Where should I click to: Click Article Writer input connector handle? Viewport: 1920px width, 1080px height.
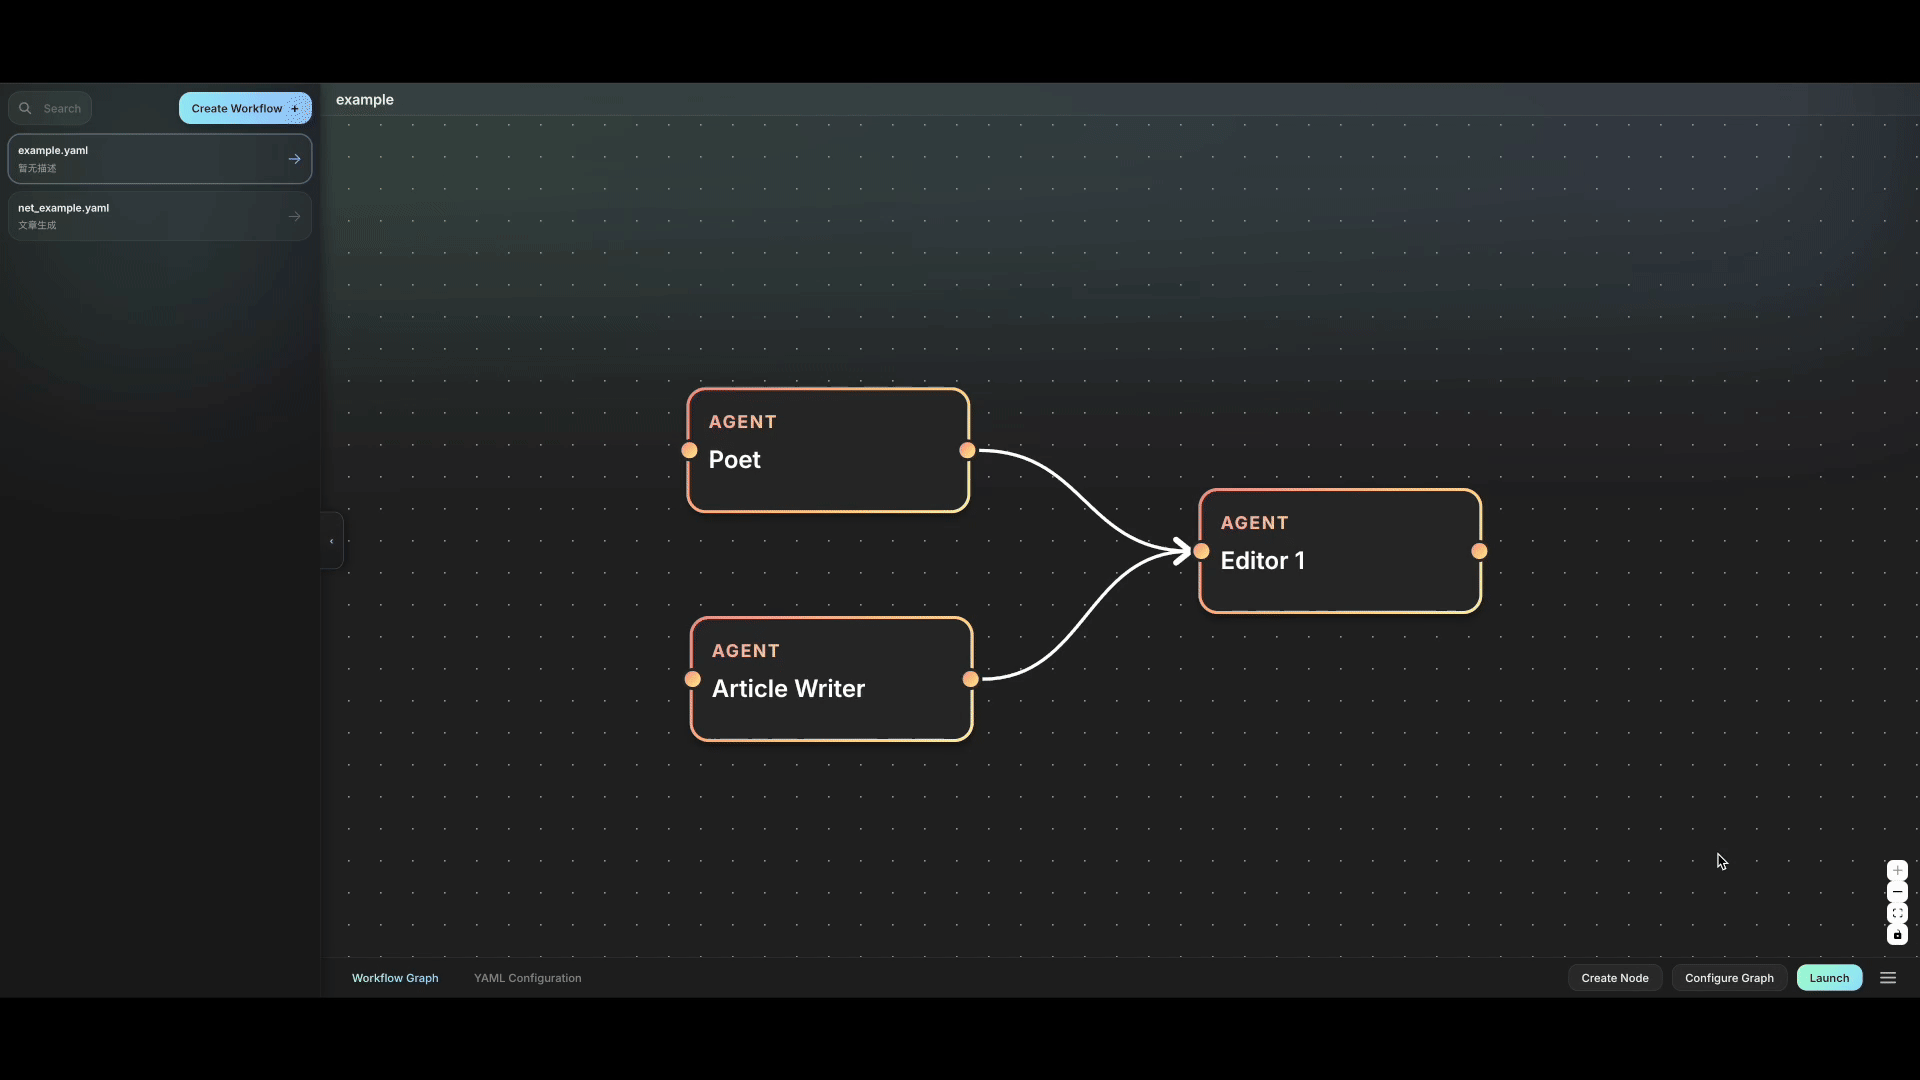pyautogui.click(x=692, y=679)
